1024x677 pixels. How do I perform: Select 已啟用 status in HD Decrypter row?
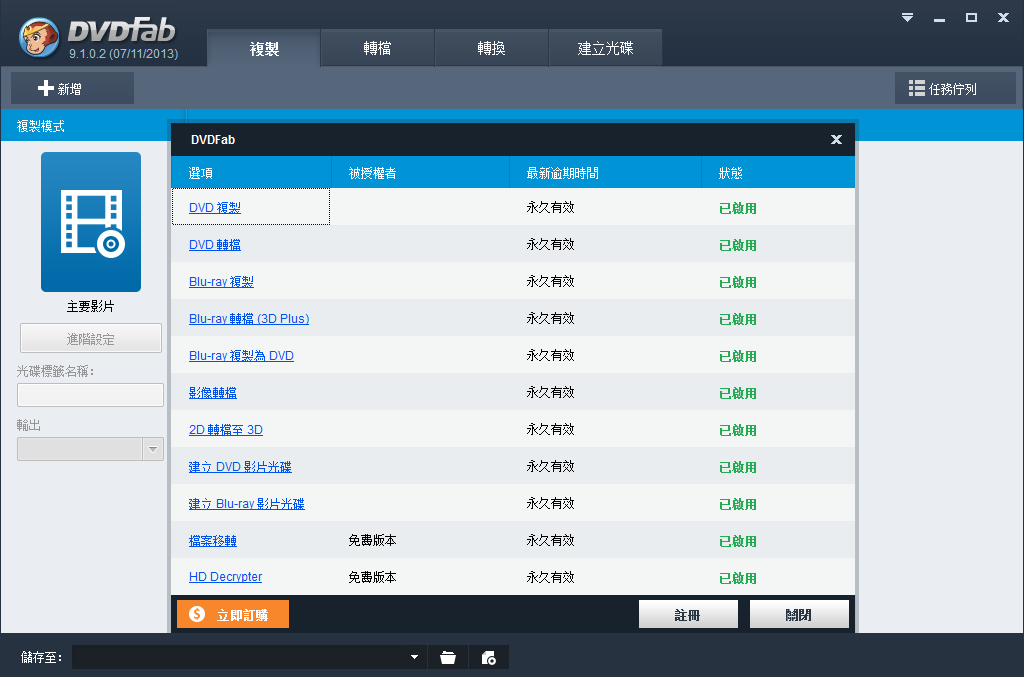pos(738,578)
